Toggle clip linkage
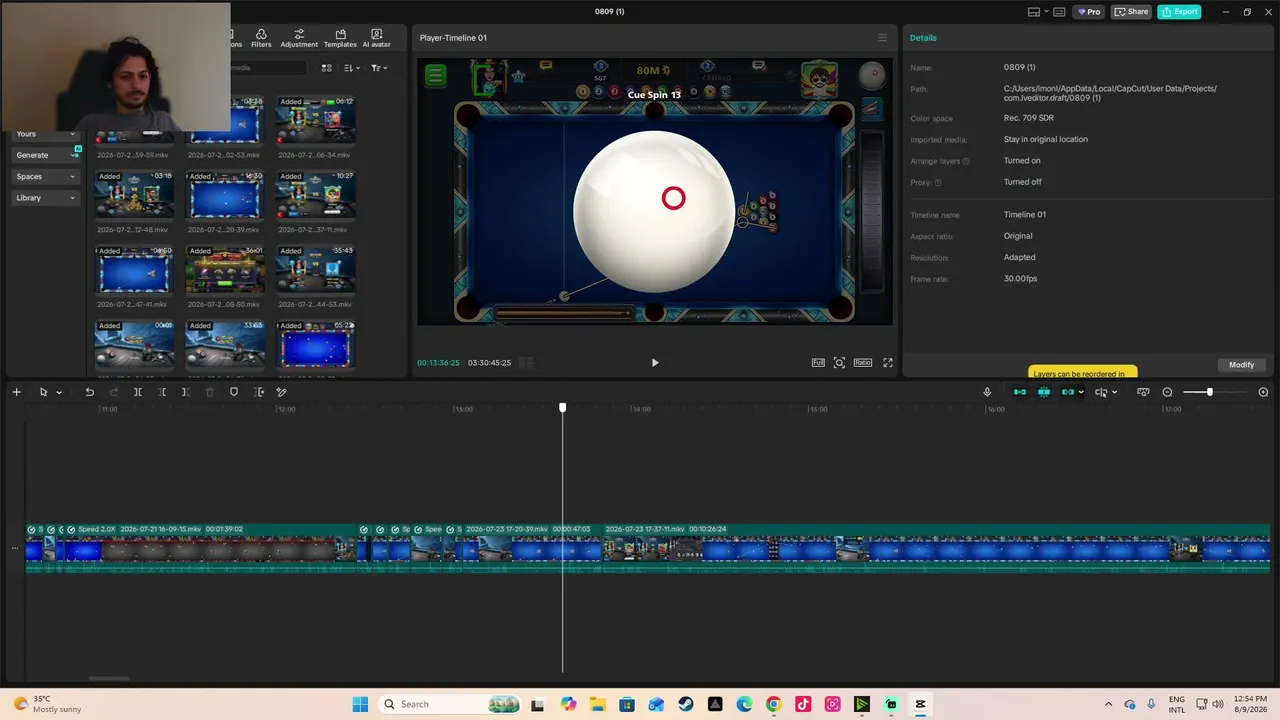Image resolution: width=1280 pixels, height=720 pixels. click(1067, 392)
